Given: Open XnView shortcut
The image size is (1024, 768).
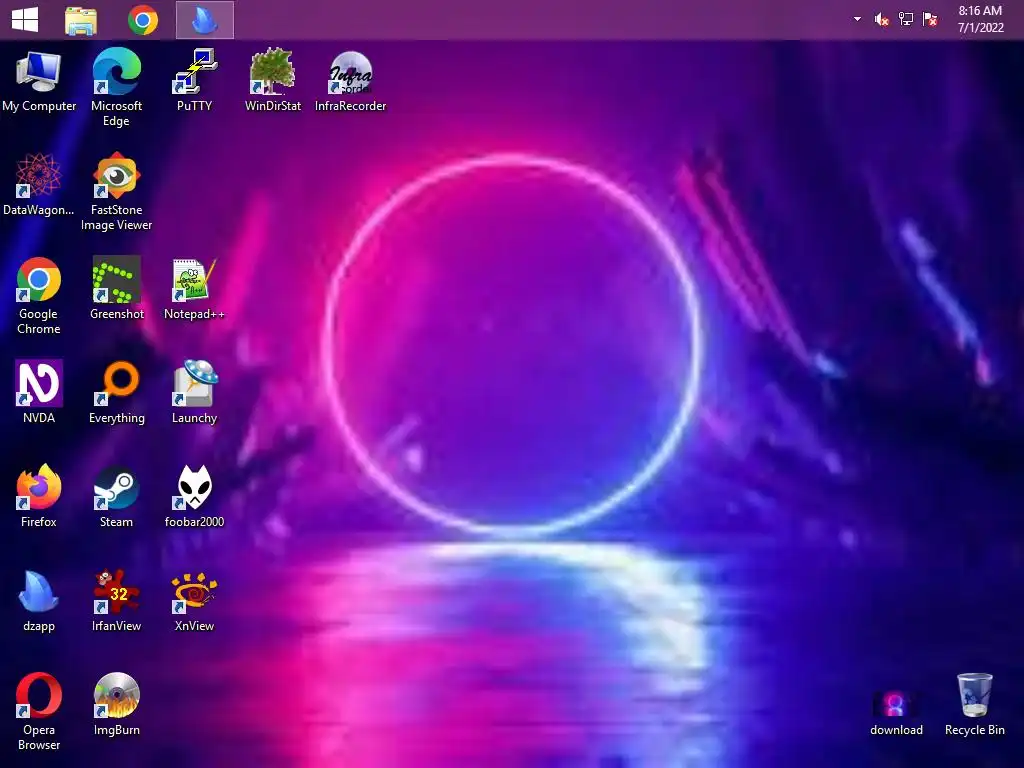Looking at the screenshot, I should [195, 601].
